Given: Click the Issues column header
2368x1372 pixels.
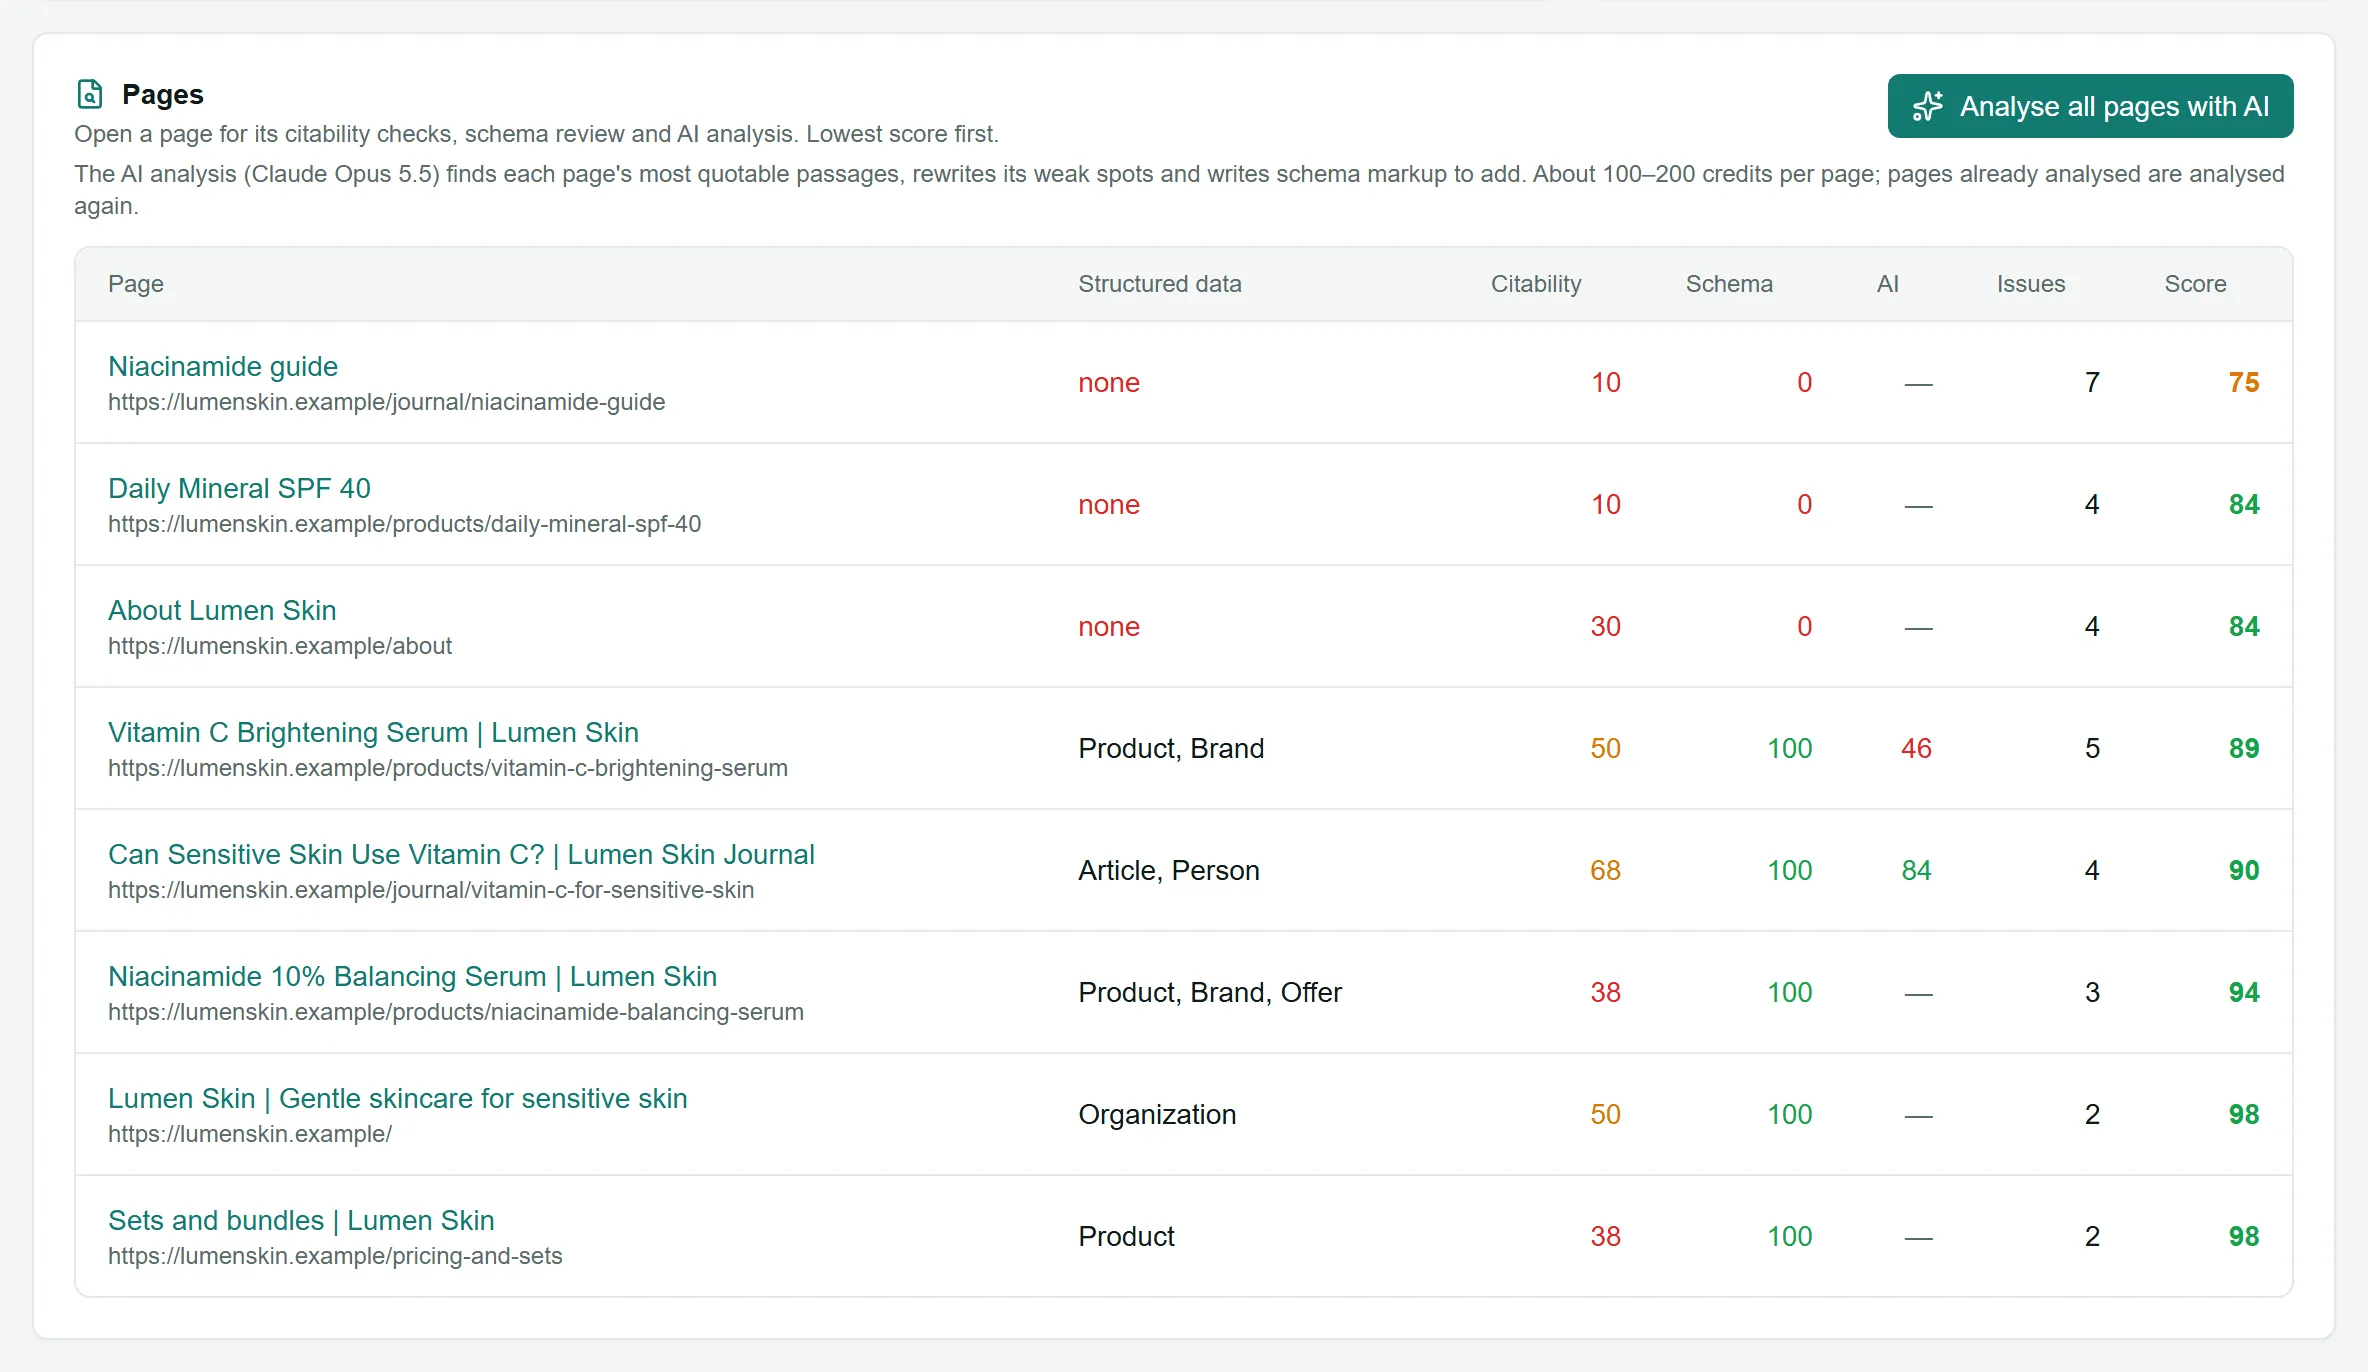Looking at the screenshot, I should pos(2030,284).
